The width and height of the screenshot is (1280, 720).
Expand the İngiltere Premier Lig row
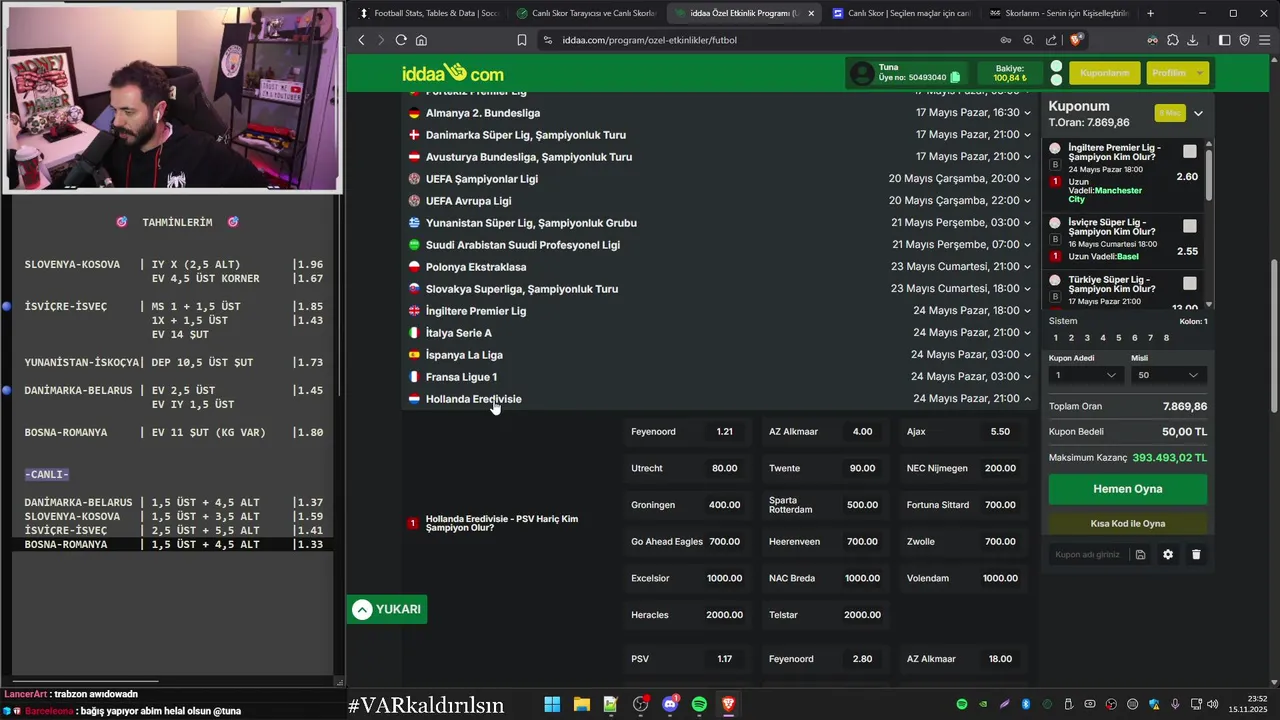coord(720,311)
